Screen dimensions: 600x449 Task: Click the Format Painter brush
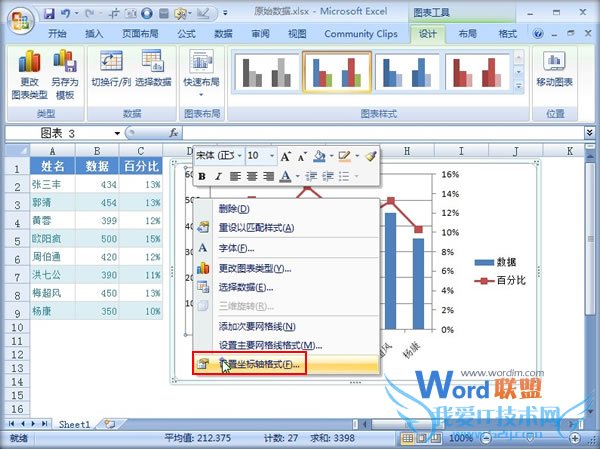370,156
